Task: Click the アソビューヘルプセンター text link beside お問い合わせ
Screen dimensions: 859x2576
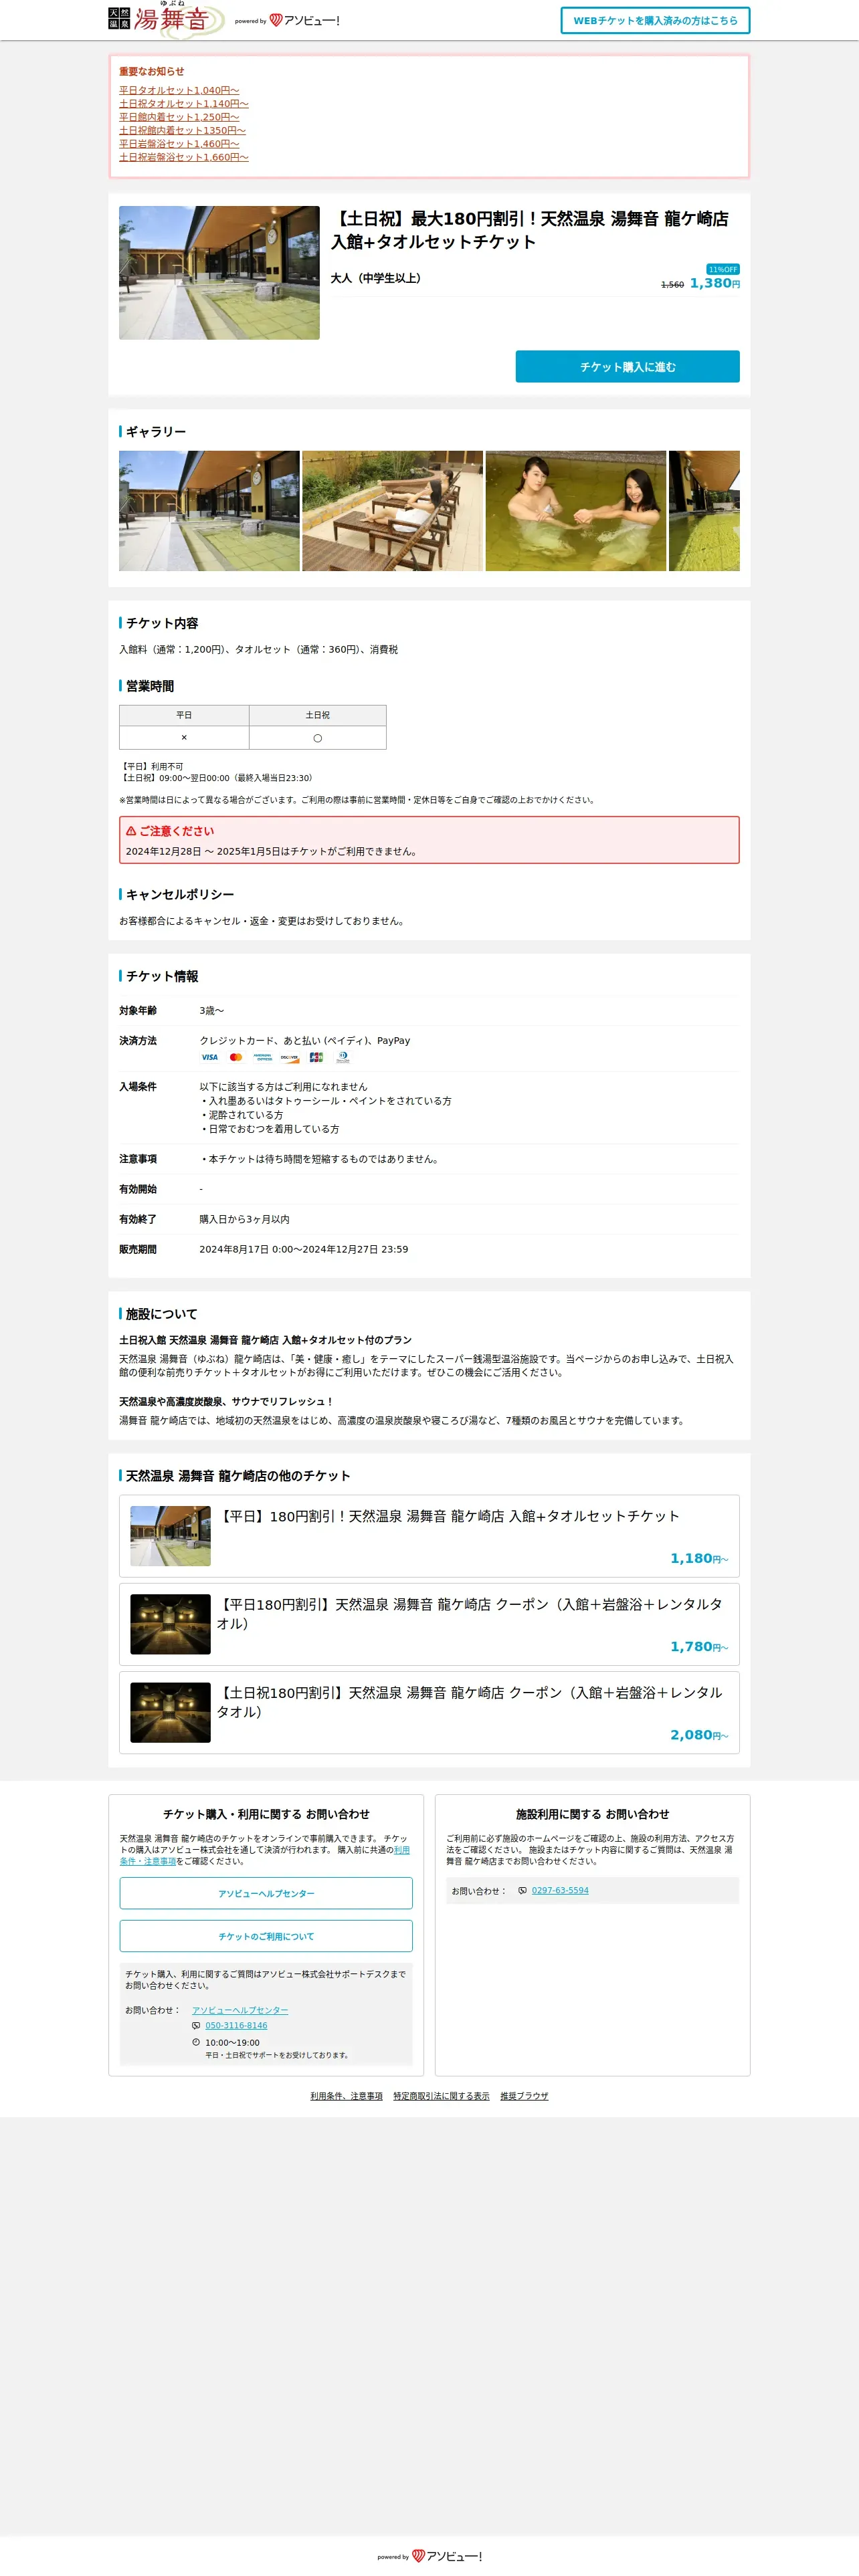Action: tap(240, 2010)
